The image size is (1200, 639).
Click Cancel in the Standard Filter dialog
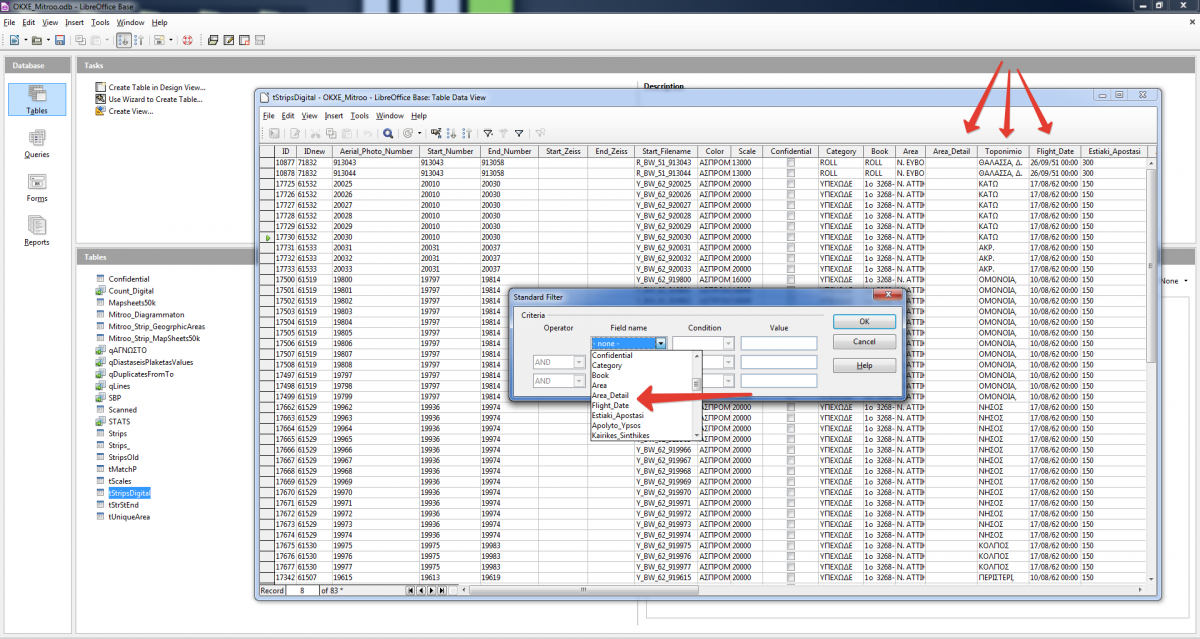[x=864, y=341]
